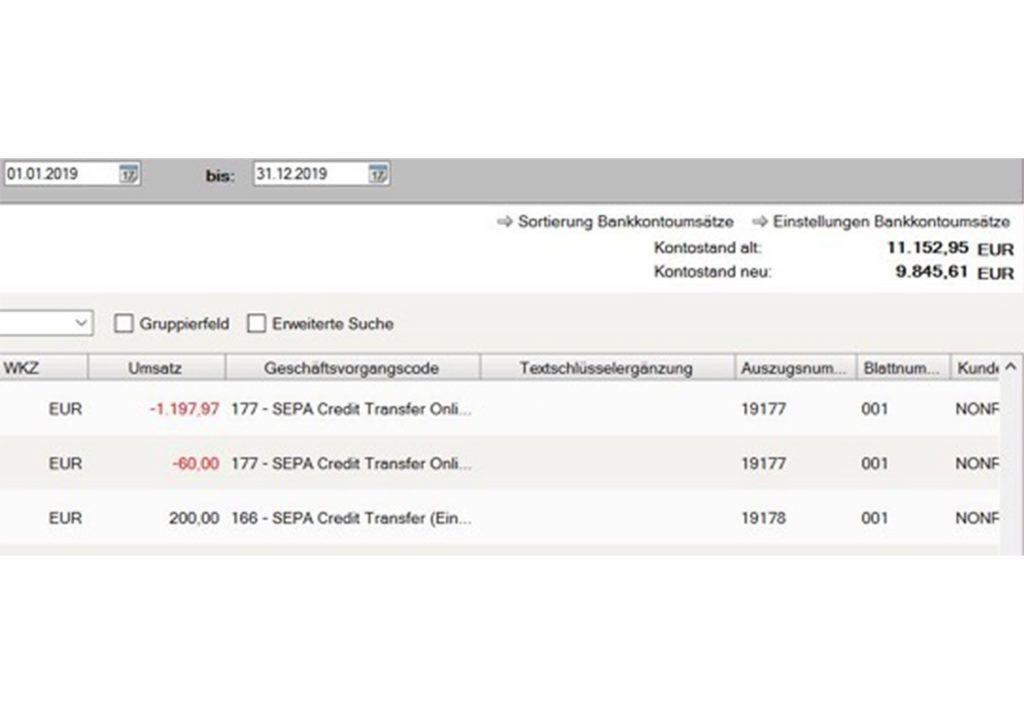
Task: Select statement number 19178
Action: point(763,519)
